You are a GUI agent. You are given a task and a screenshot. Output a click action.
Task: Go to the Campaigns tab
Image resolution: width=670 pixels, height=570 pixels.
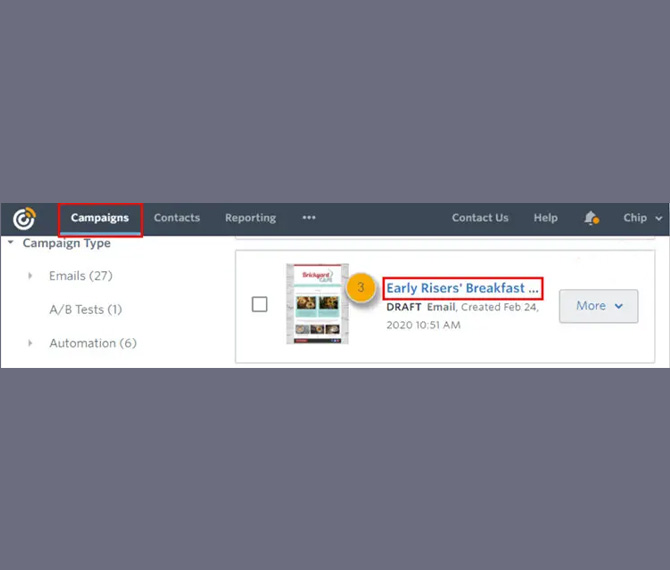(100, 218)
